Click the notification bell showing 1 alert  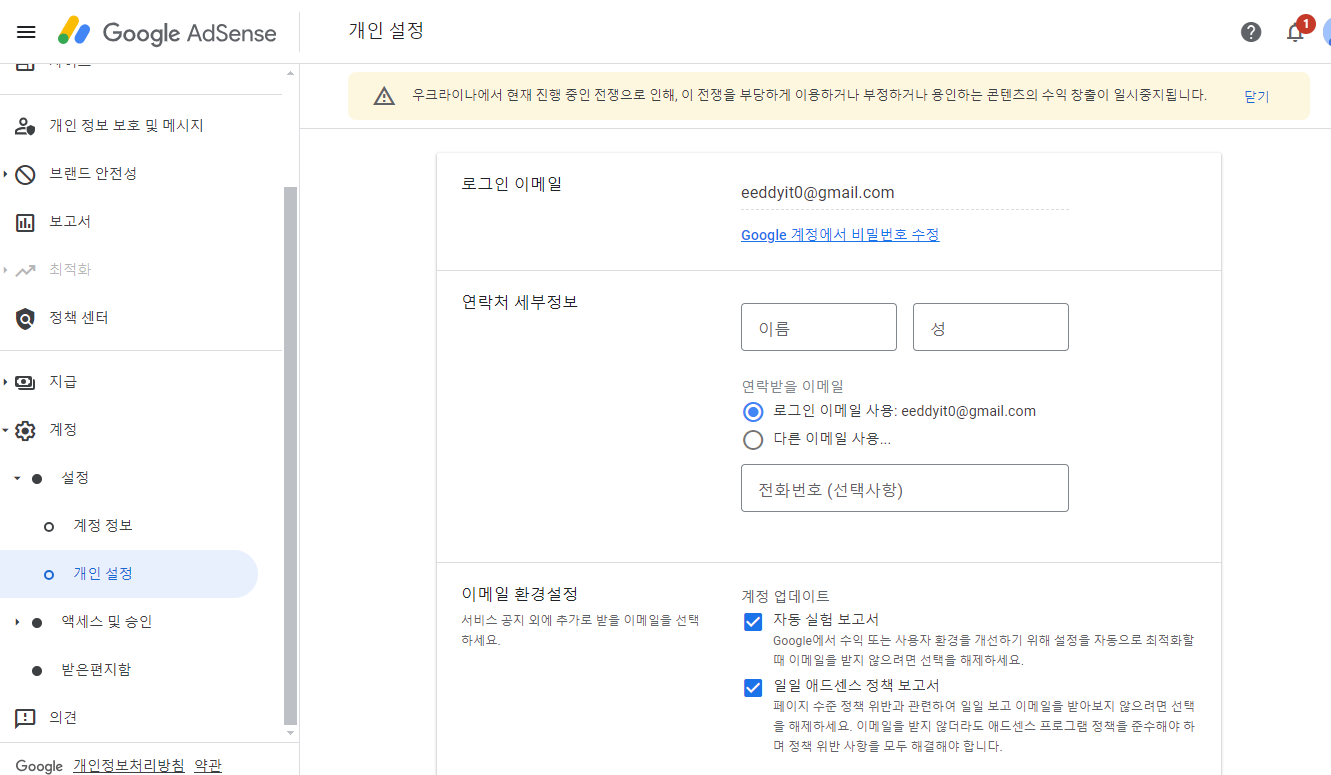pyautogui.click(x=1294, y=32)
